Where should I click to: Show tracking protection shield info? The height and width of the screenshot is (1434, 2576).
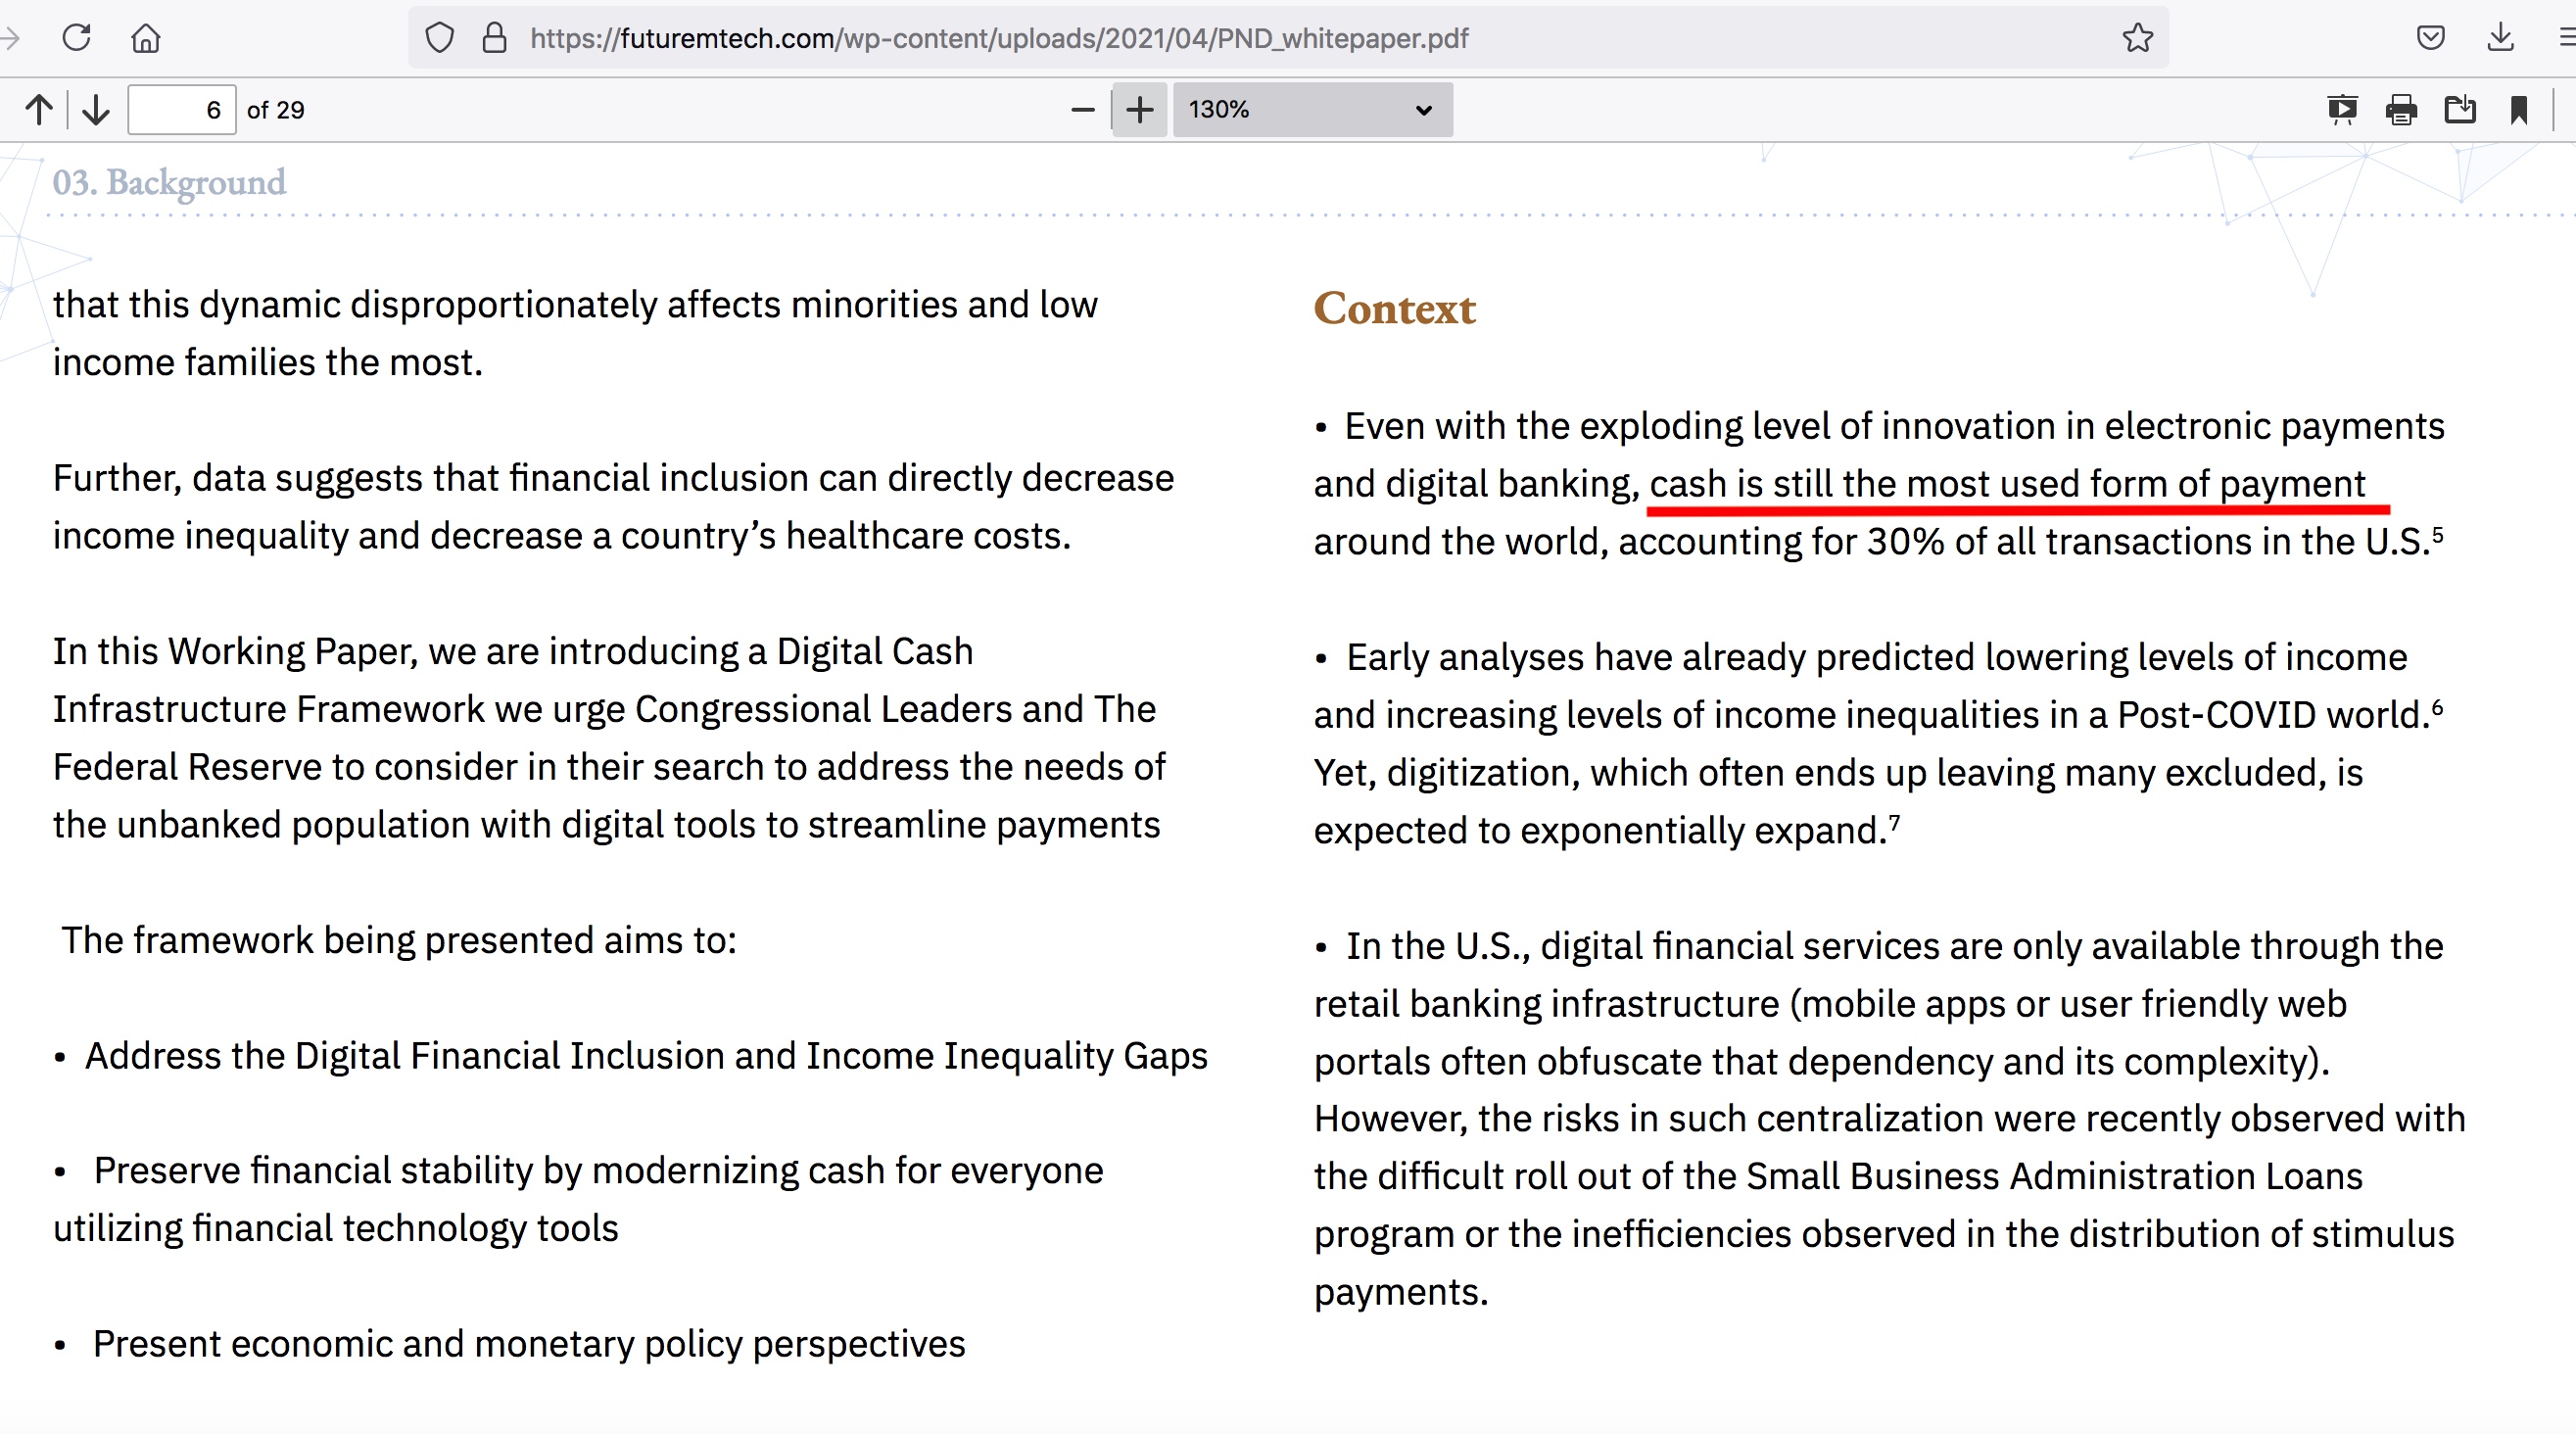[440, 38]
